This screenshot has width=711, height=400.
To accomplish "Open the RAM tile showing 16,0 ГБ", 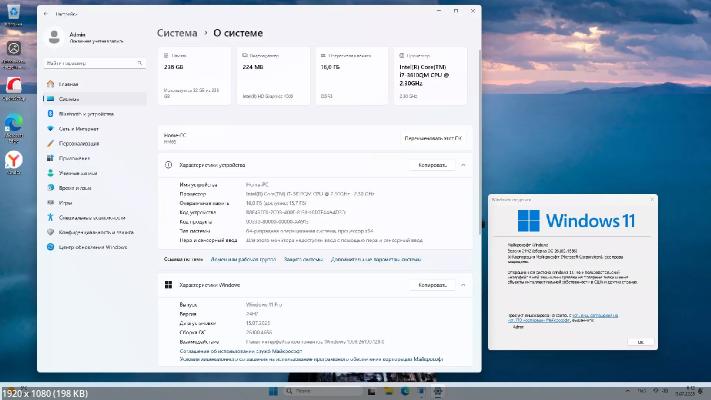I will [351, 76].
